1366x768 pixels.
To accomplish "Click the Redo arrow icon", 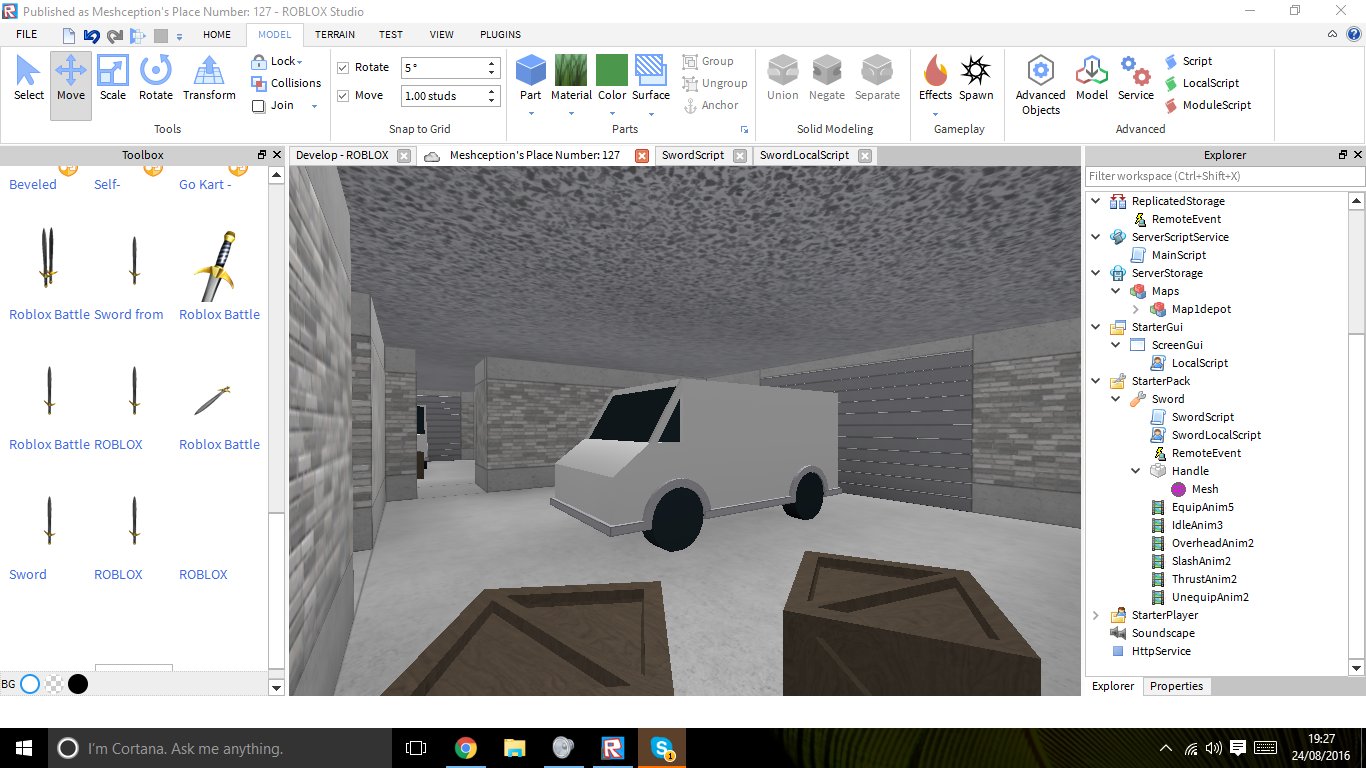I will coord(114,35).
